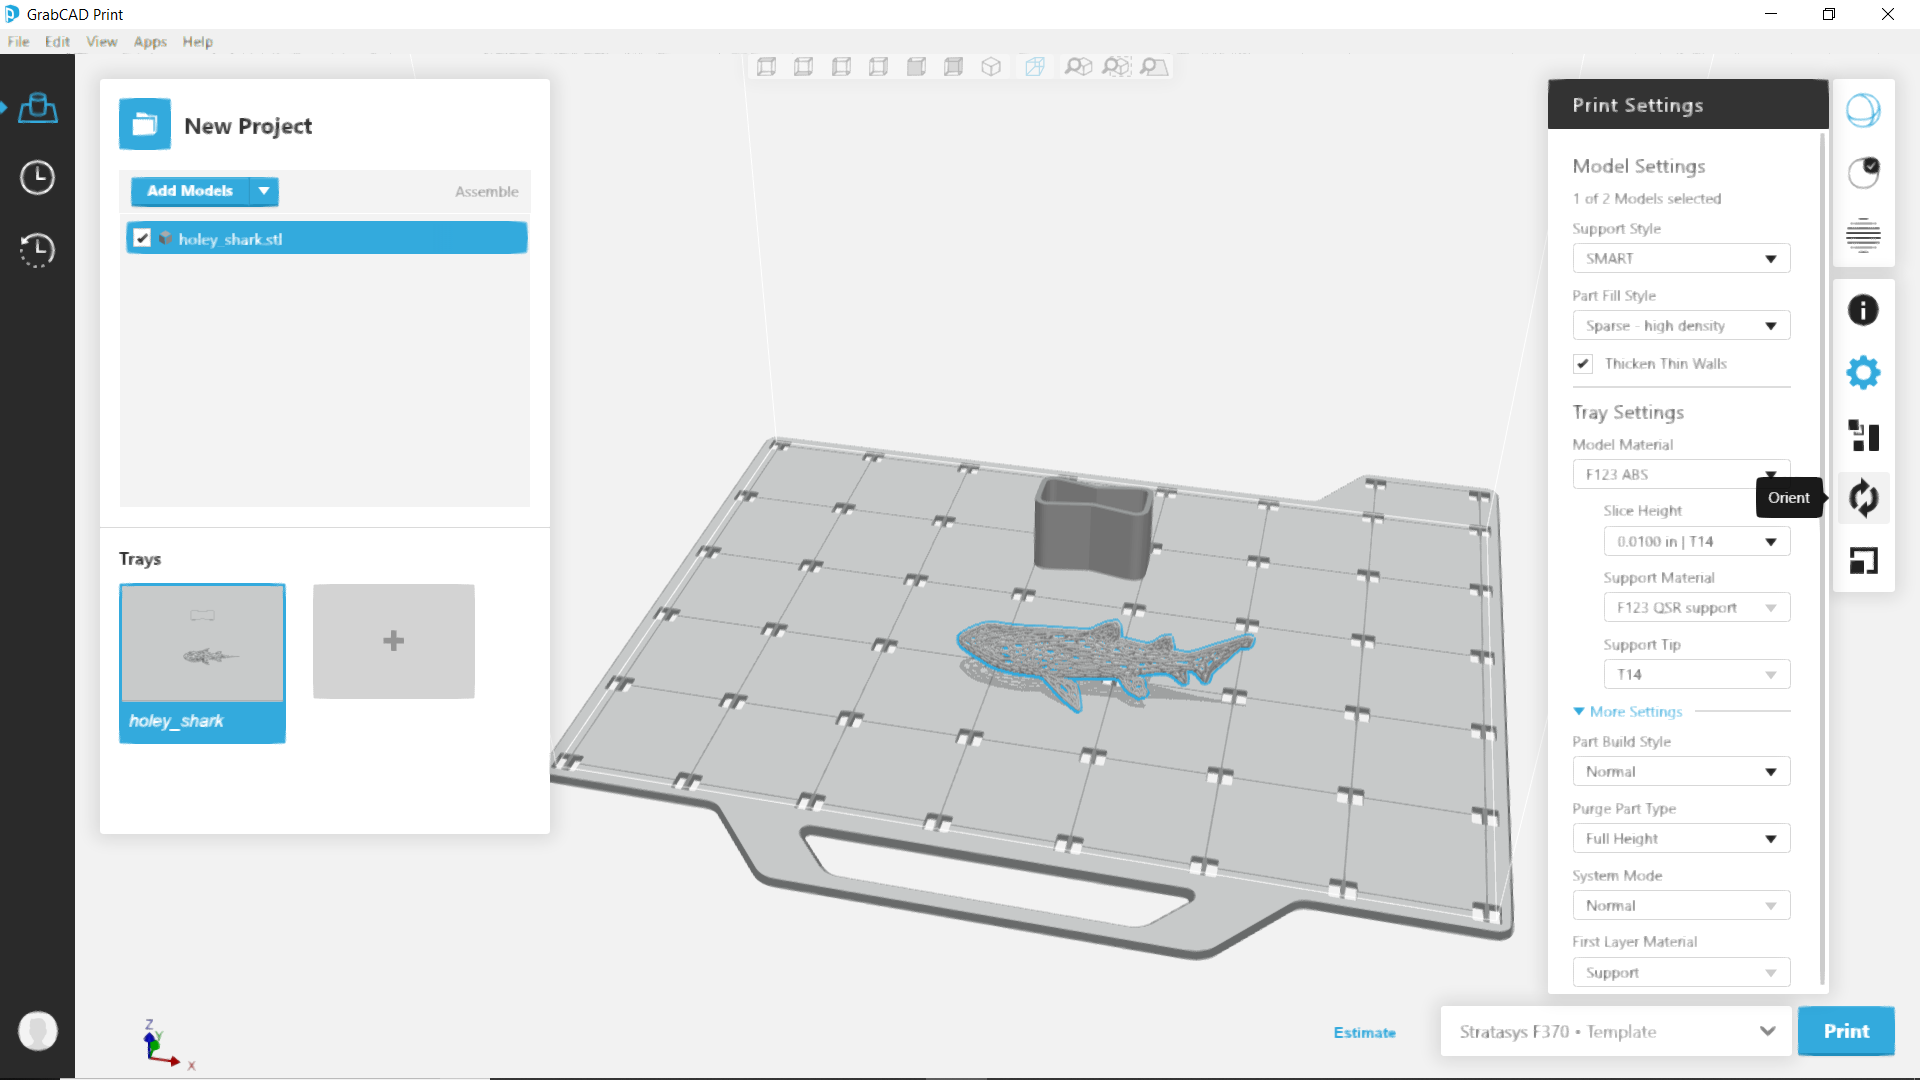Select the holey_shark.stl model row
1920x1080 pixels.
coord(327,238)
